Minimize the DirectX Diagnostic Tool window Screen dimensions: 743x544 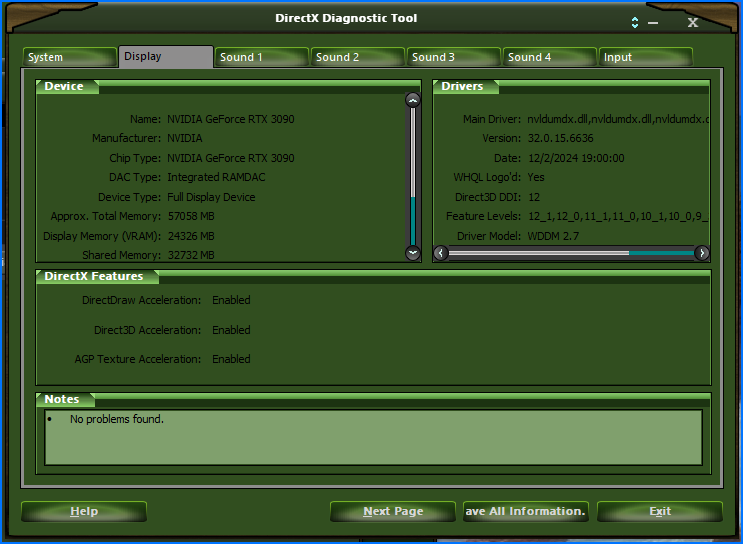[x=653, y=23]
